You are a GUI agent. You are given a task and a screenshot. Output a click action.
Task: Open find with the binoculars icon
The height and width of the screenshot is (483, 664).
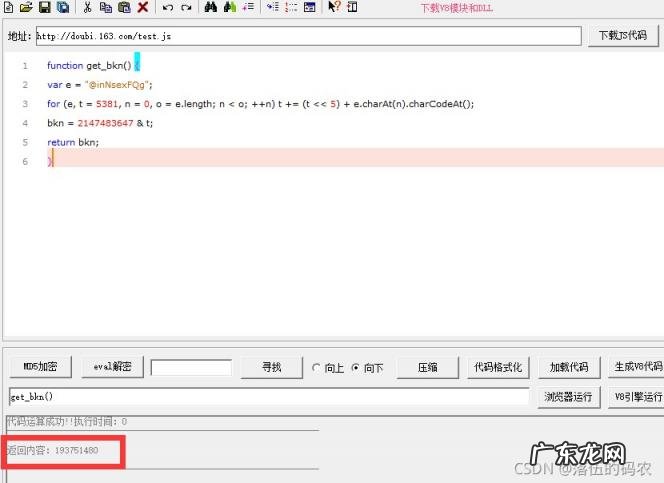click(x=210, y=7)
